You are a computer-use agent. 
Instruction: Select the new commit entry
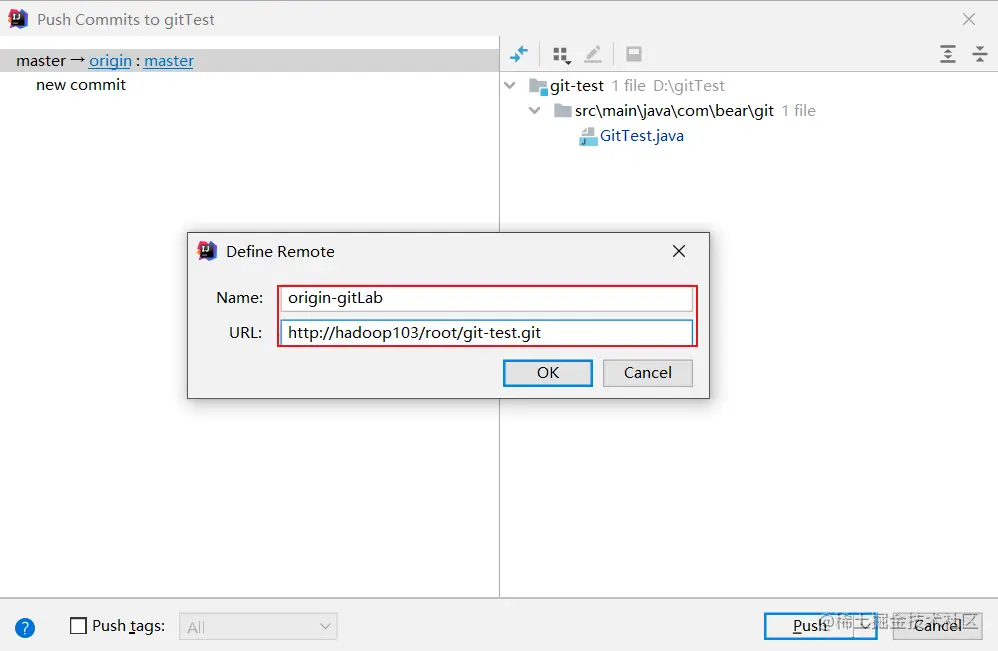pyautogui.click(x=81, y=85)
